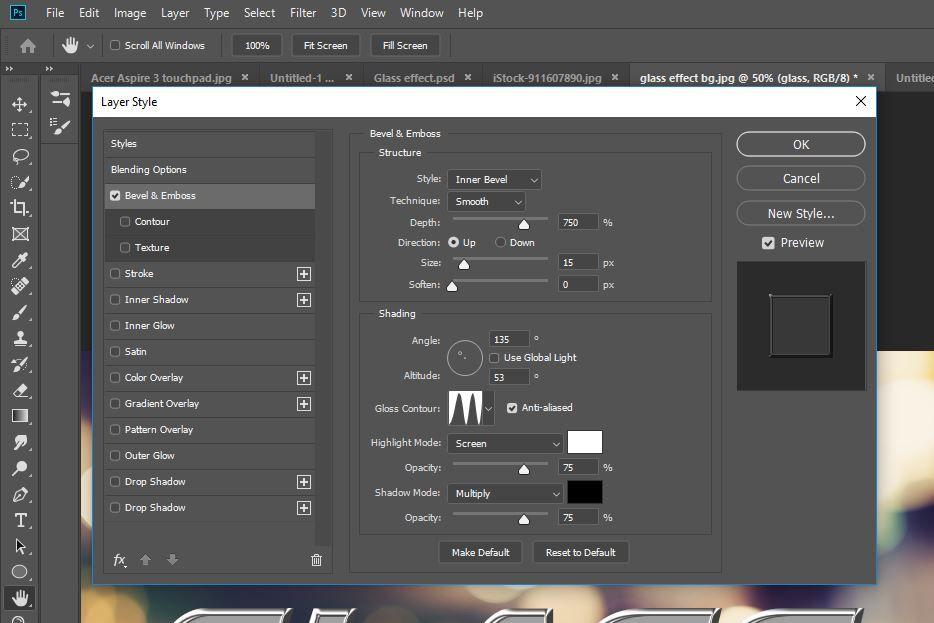Screen dimensions: 934x623
Task: Switch to Acer Aspire 3 touchpad.jpg tab
Action: tap(161, 78)
